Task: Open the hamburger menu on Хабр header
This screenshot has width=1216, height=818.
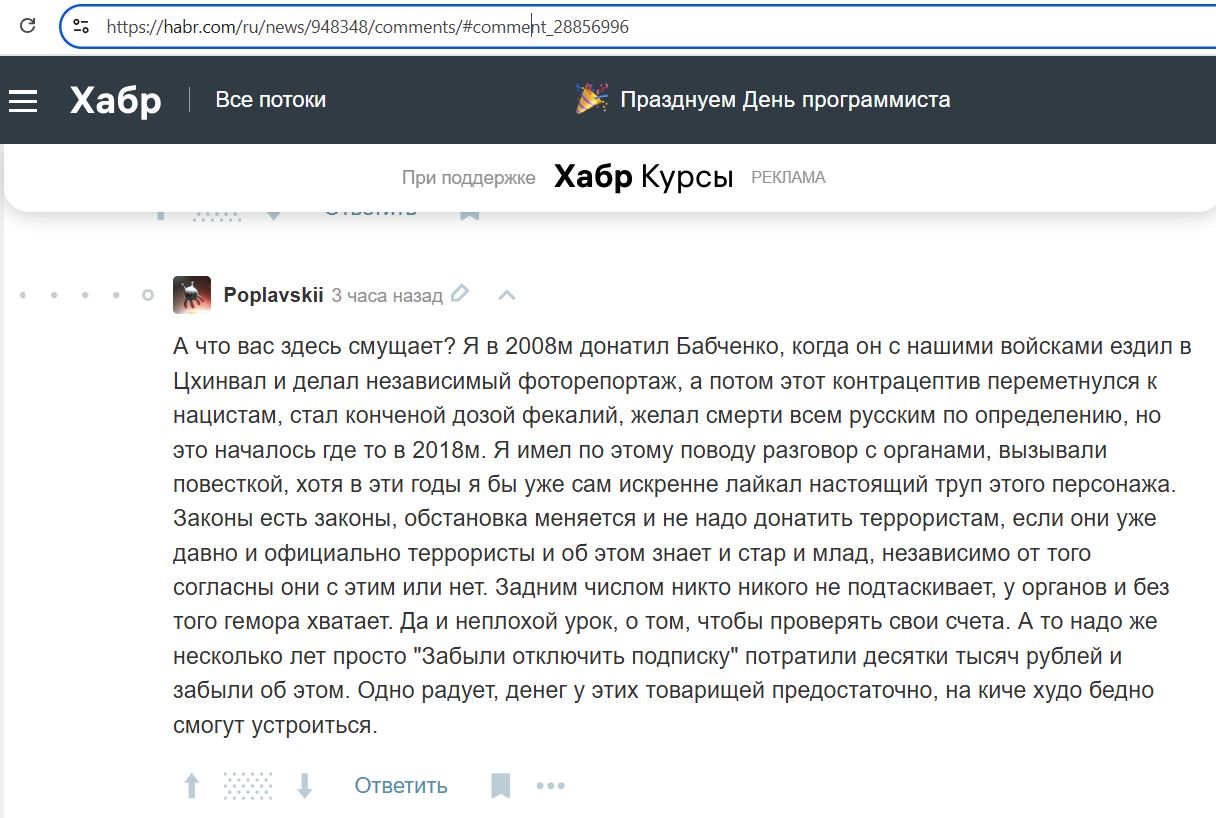Action: [x=23, y=100]
